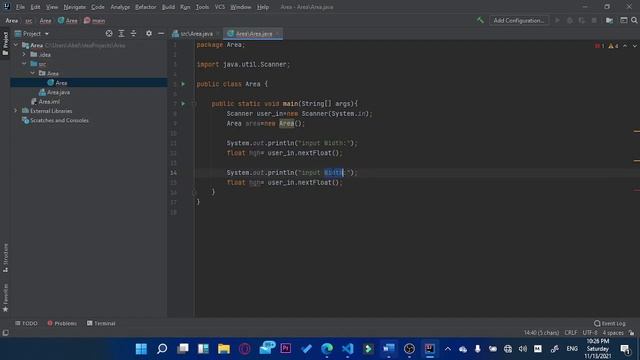
Task: Toggle the Structure tool window sidebar button
Action: [x=5, y=258]
